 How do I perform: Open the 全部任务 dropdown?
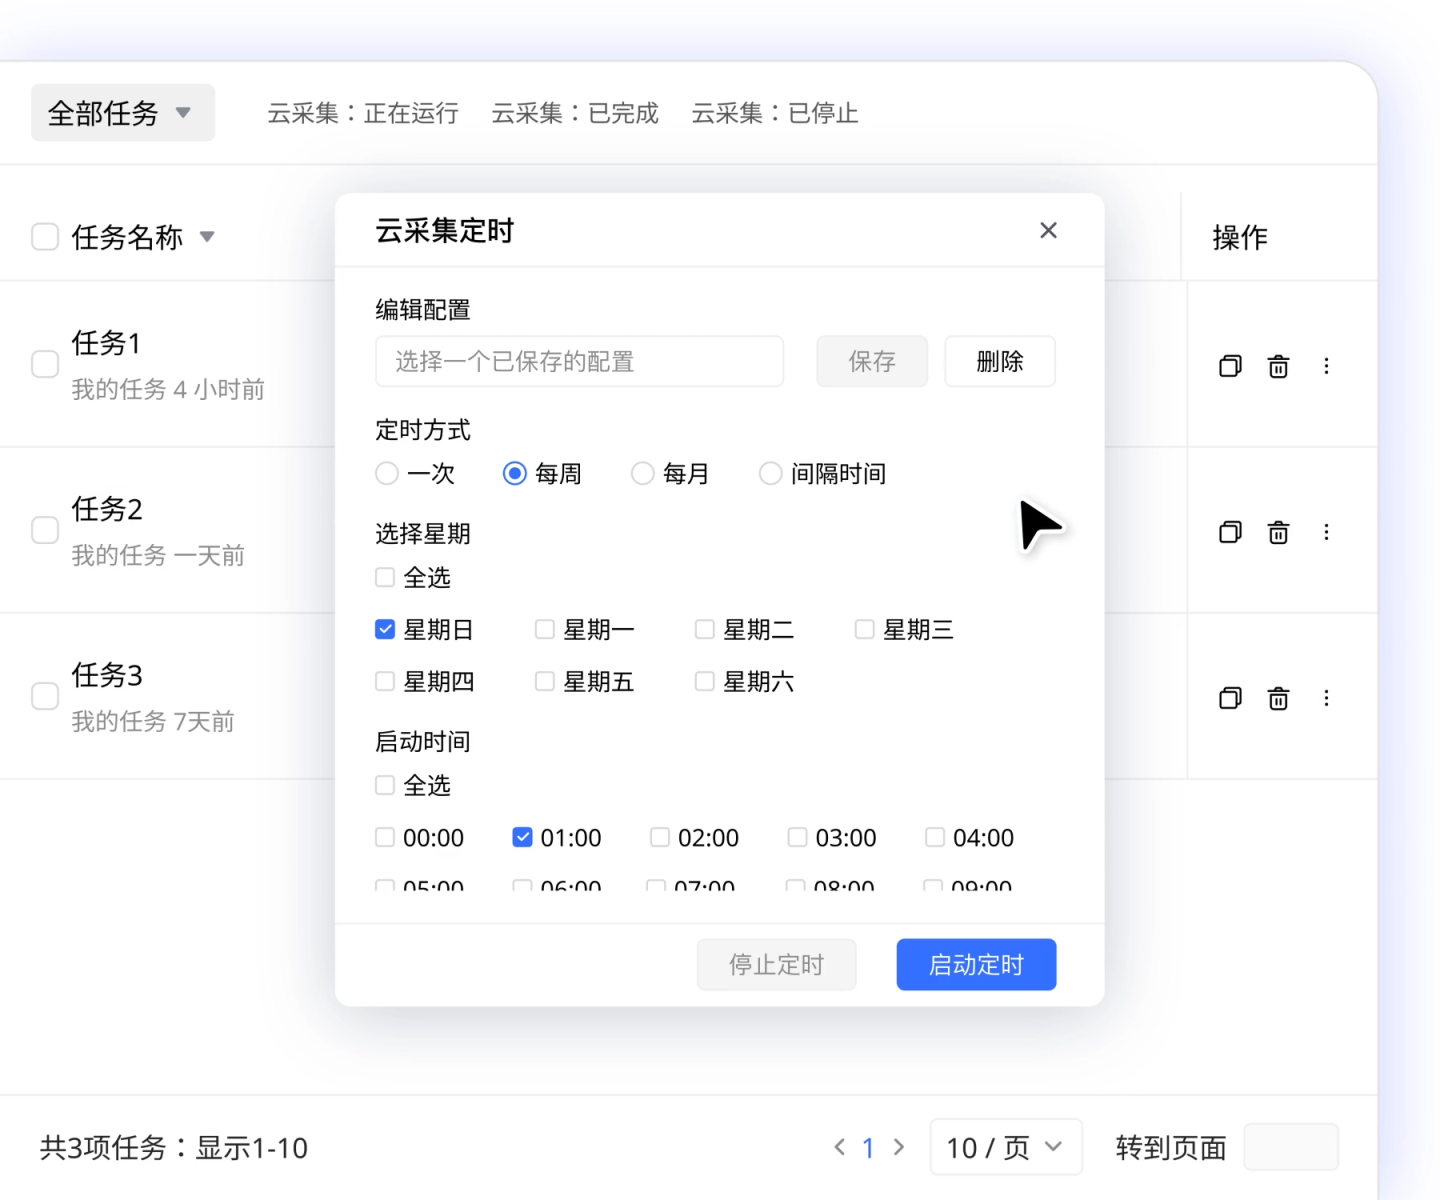point(122,113)
